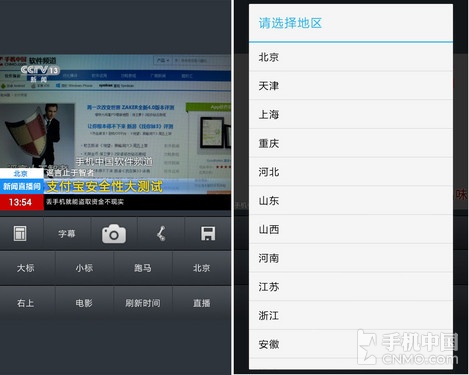The width and height of the screenshot is (469, 375).
Task: Pick 山东 in the region dialog
Action: [351, 201]
